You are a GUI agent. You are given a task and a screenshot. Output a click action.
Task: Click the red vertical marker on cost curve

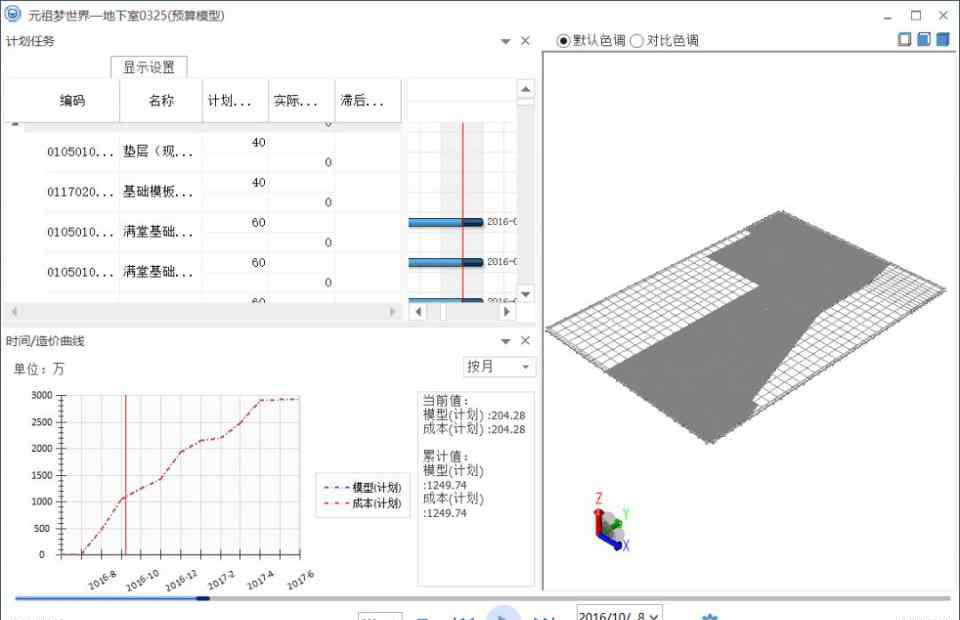[x=126, y=475]
